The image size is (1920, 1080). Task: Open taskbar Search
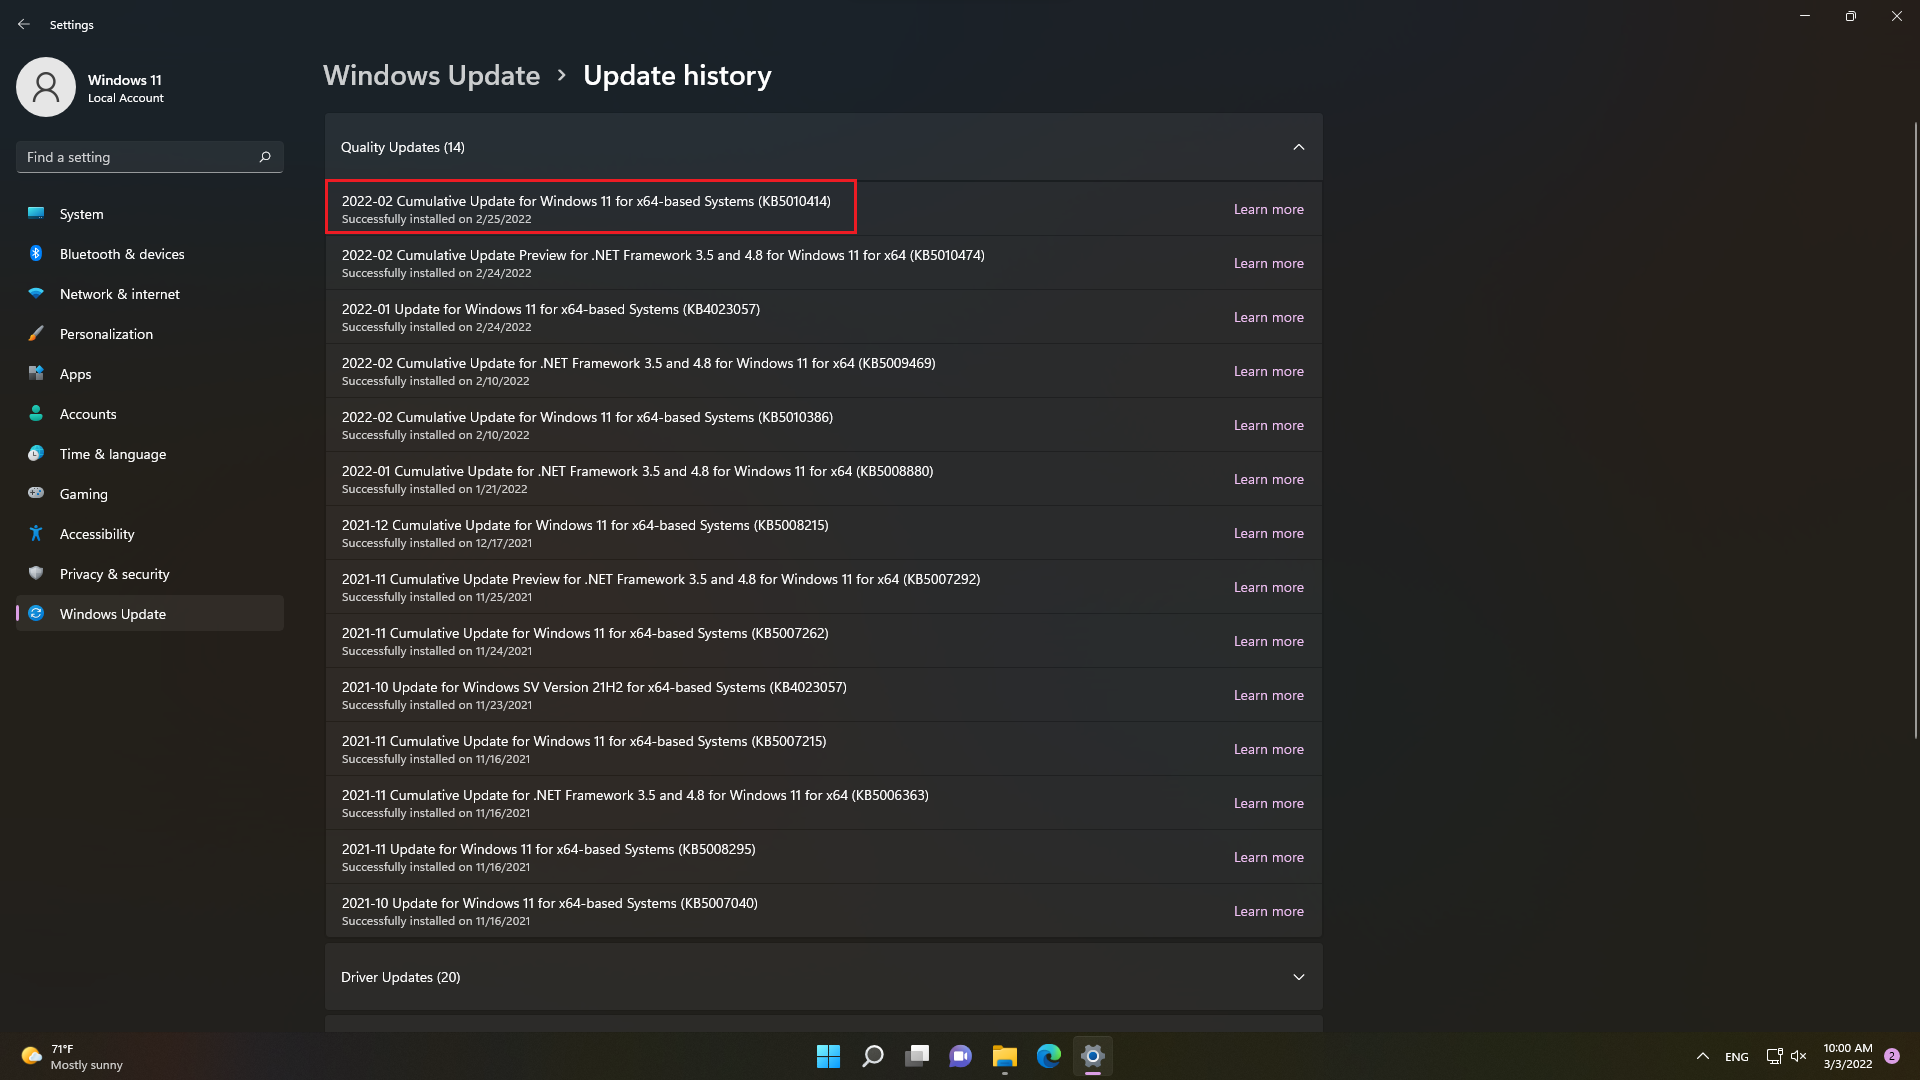872,1056
